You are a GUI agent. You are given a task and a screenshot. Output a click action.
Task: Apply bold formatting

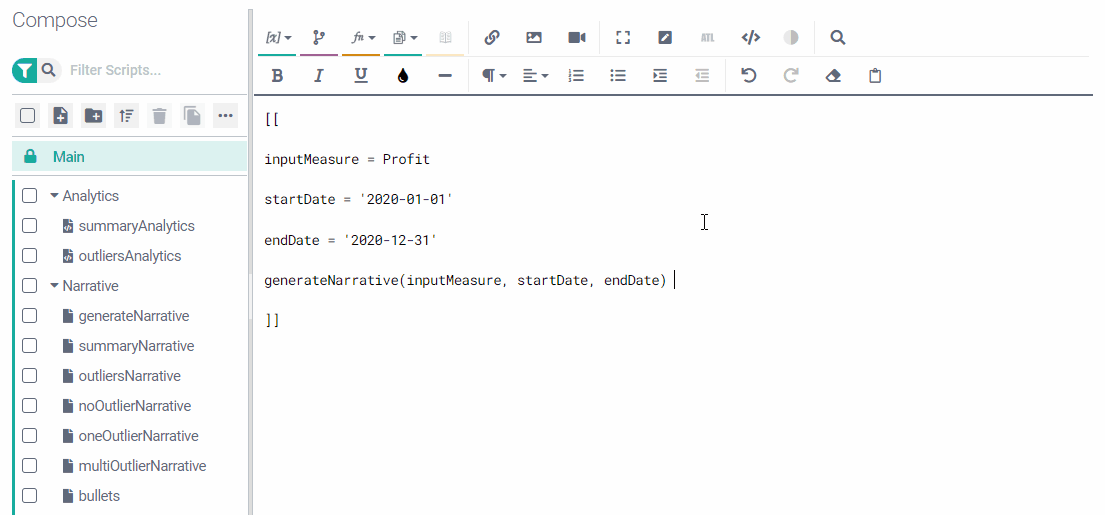coord(278,75)
